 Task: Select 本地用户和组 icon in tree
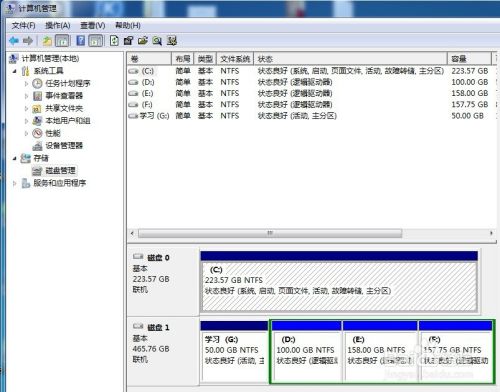click(37, 121)
